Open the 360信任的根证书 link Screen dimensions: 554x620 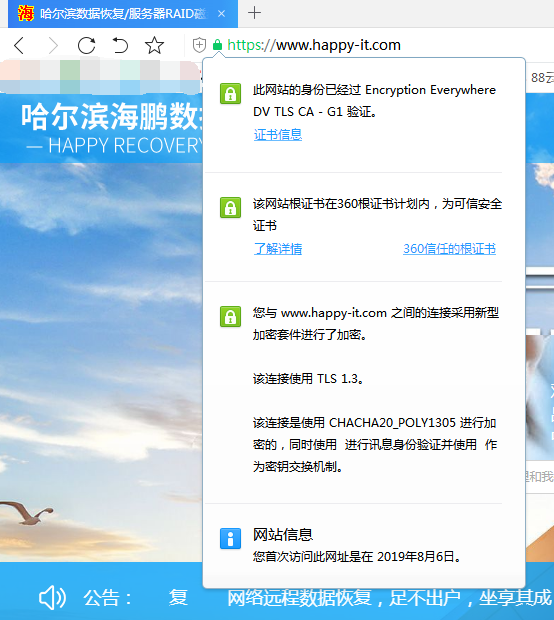click(449, 249)
